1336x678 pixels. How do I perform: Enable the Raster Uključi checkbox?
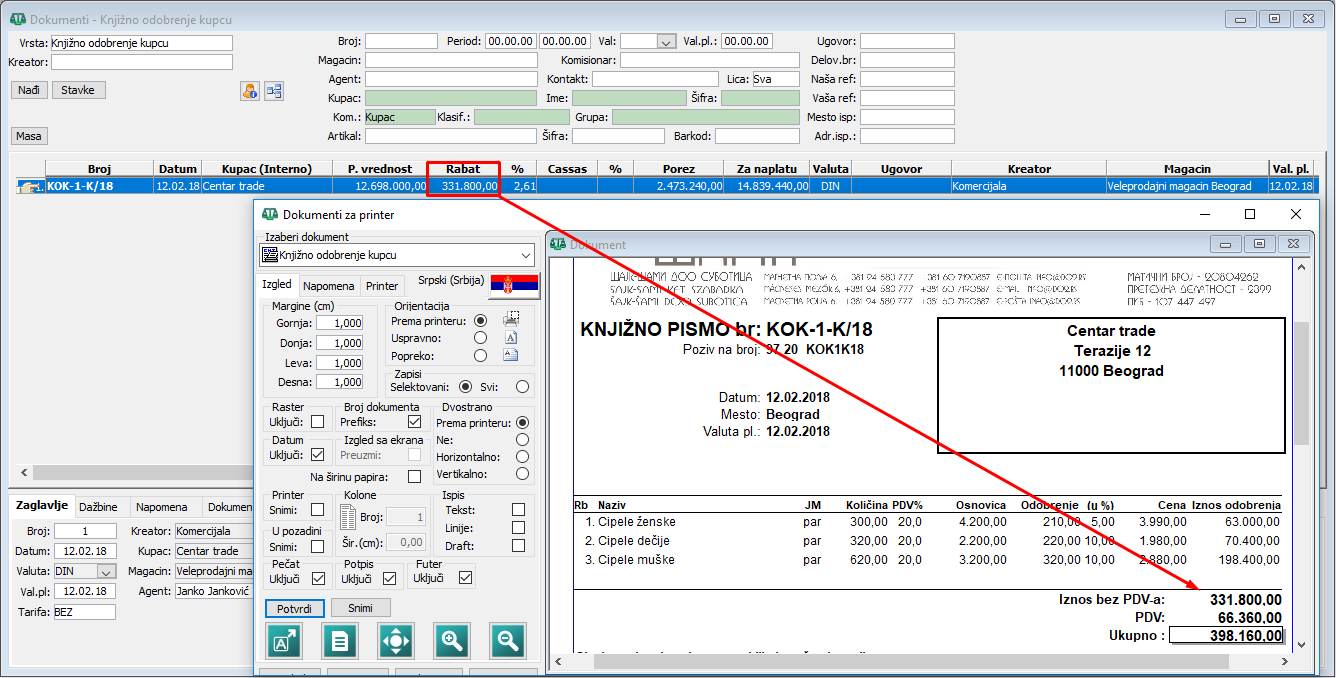pyautogui.click(x=317, y=422)
